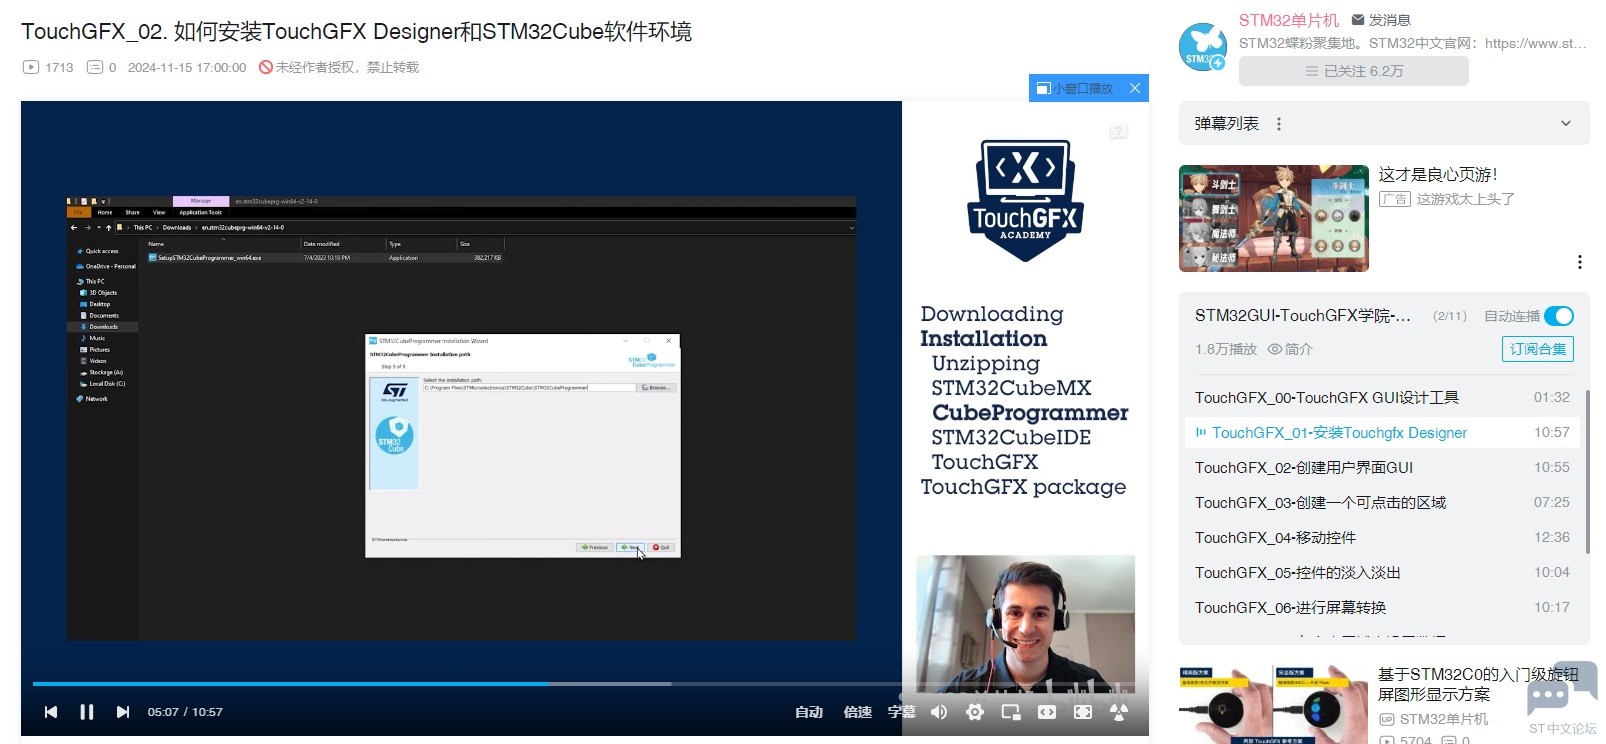Close the 小窗口播放 mini-player bar
The width and height of the screenshot is (1606, 744).
coord(1135,88)
